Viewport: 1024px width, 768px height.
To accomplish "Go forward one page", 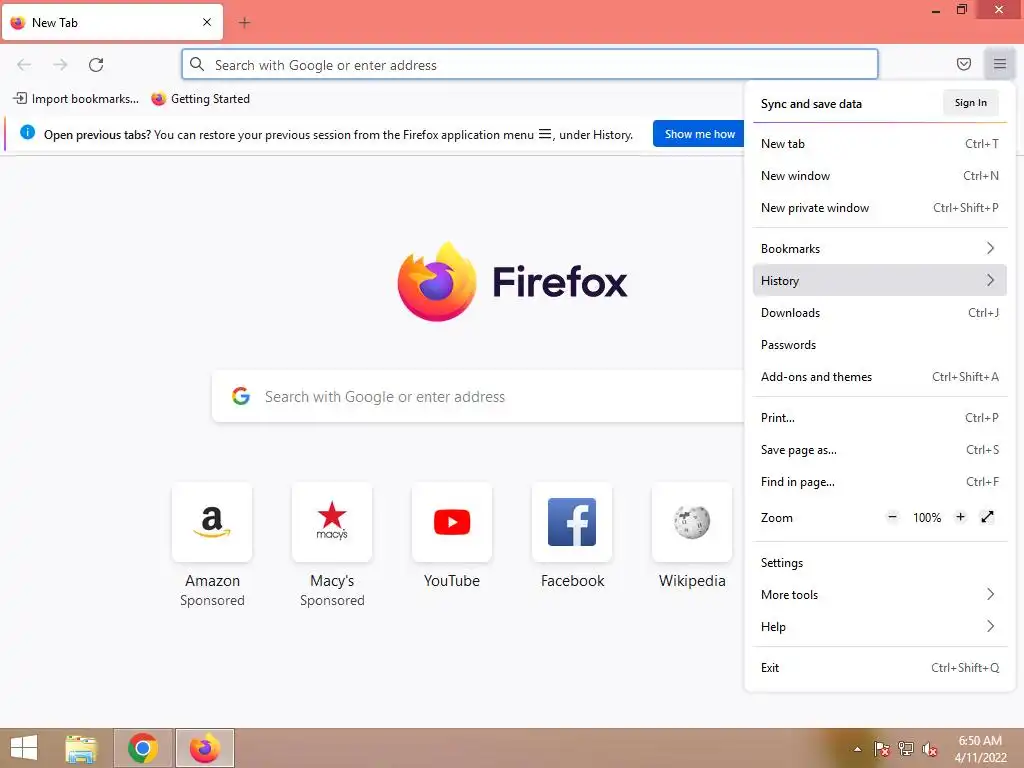I will click(x=60, y=65).
